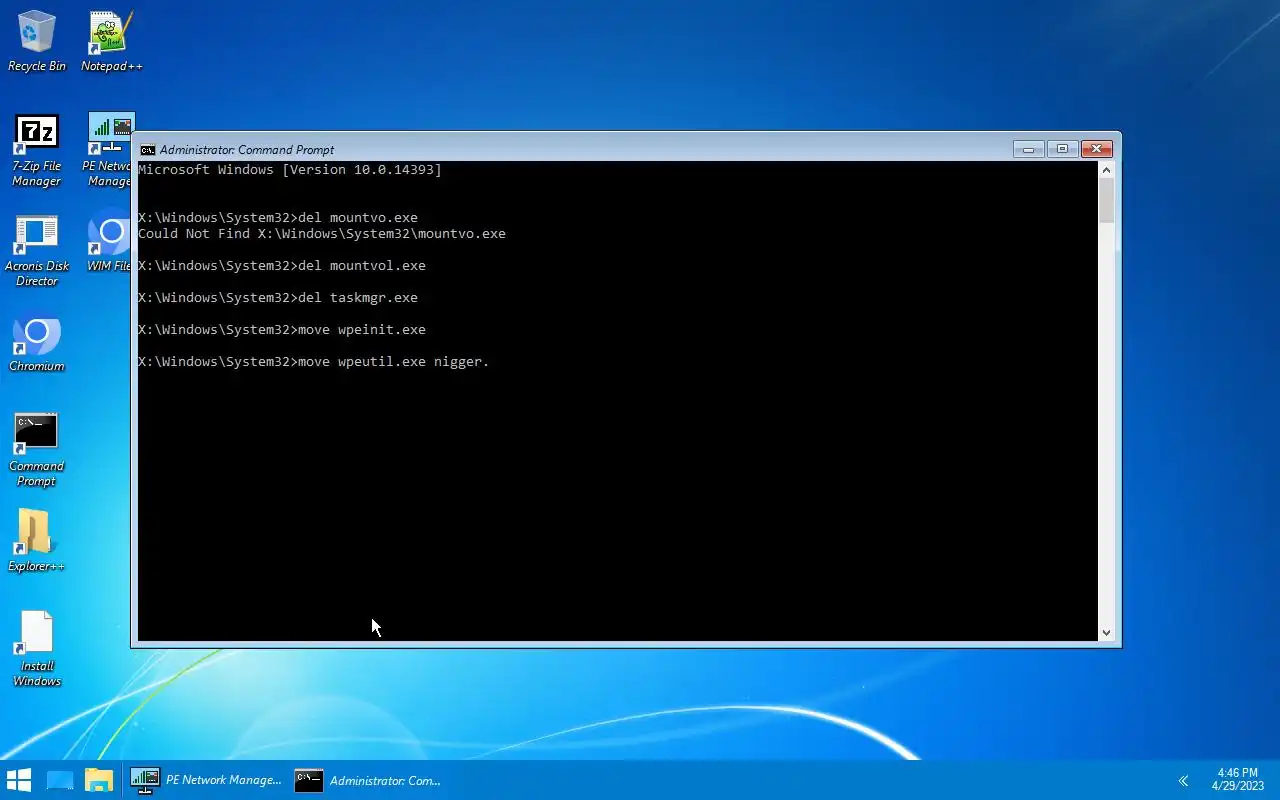1280x800 pixels.
Task: Click the blue desktop icon in taskbar
Action: pyautogui.click(x=60, y=780)
